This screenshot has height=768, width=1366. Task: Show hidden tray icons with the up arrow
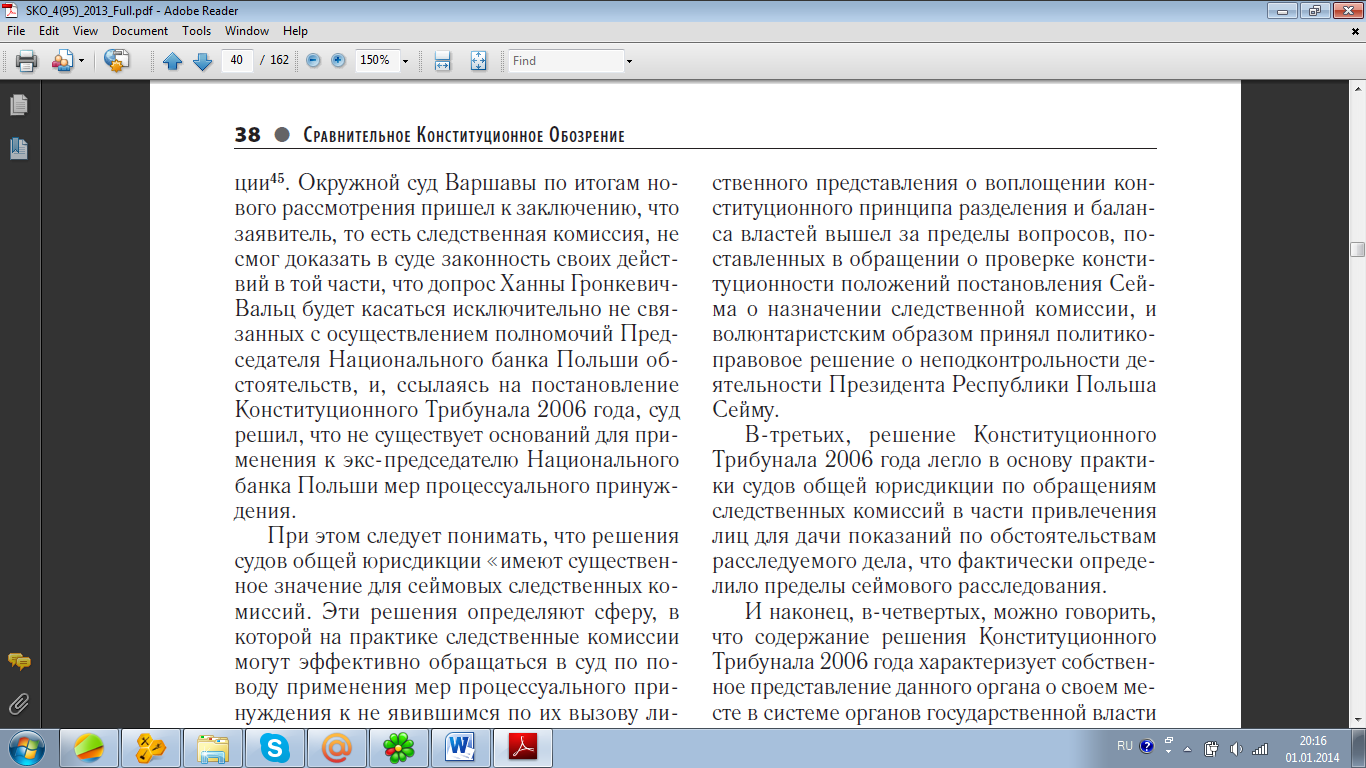pyautogui.click(x=1188, y=747)
